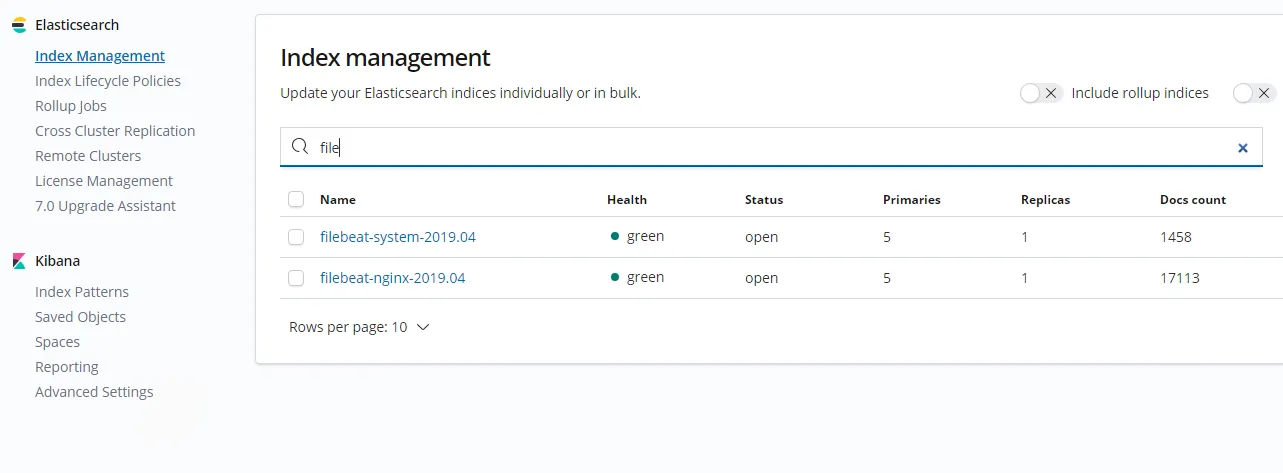Click docs count value 17113

(x=1180, y=278)
